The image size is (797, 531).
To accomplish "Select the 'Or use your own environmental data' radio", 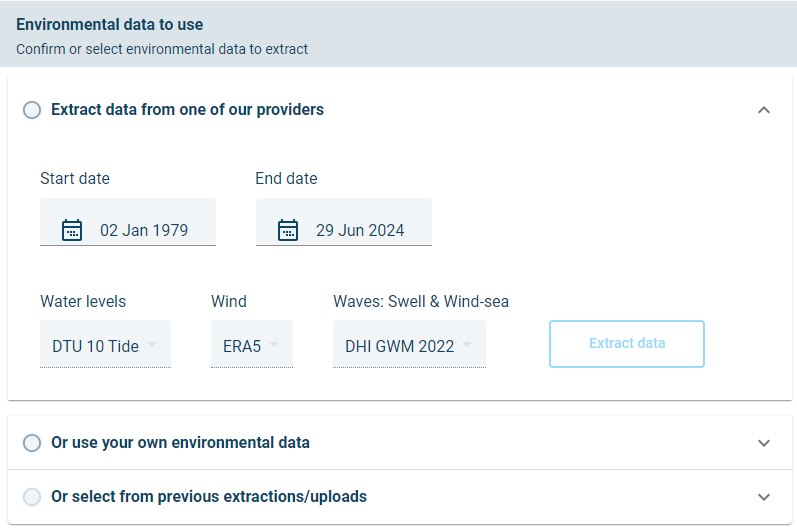I will pos(32,443).
